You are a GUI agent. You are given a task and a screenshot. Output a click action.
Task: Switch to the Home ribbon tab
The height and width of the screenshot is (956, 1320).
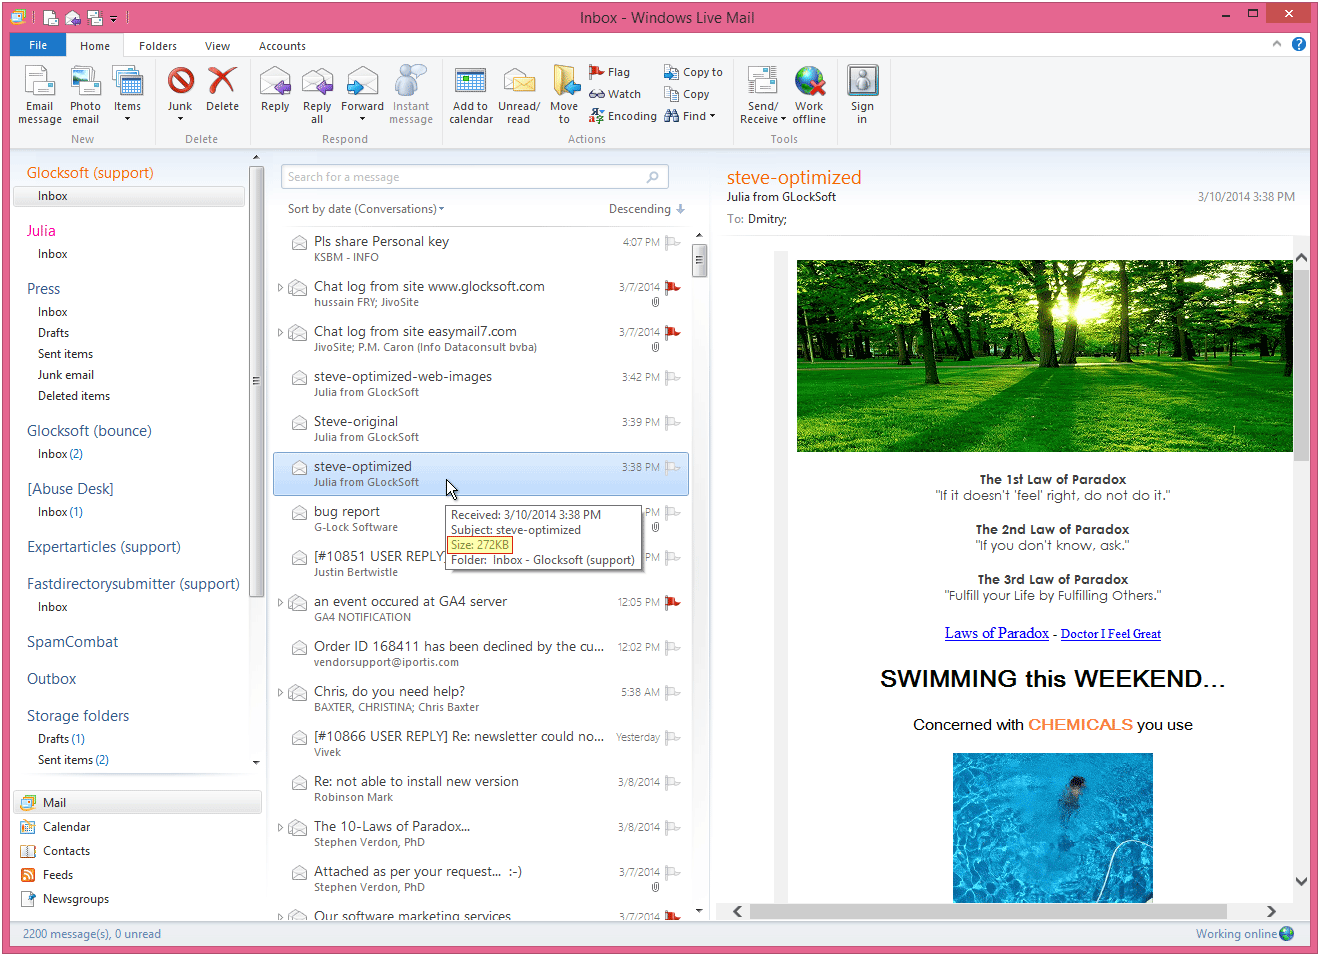pyautogui.click(x=95, y=46)
